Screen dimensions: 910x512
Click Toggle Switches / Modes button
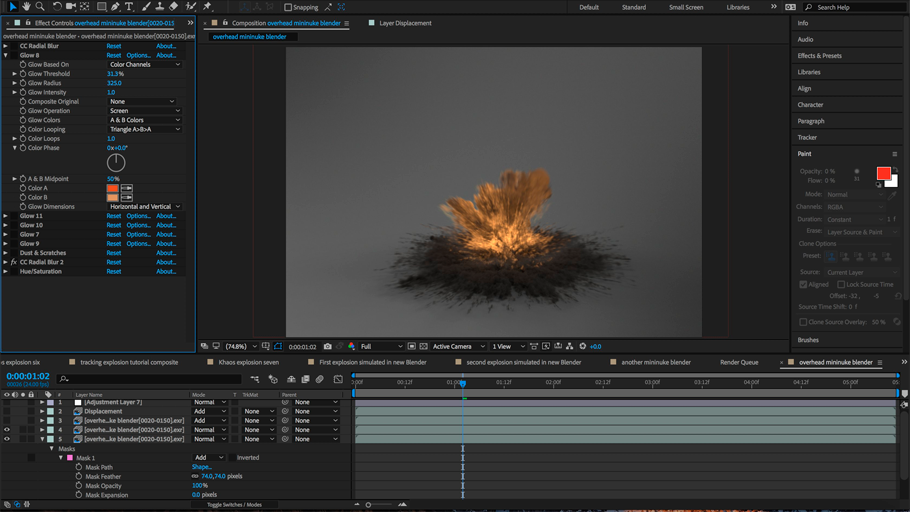coord(234,505)
